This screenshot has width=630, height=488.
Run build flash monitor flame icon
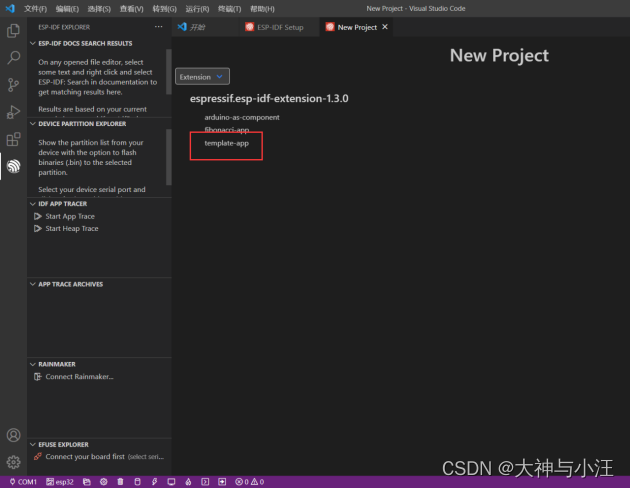pos(188,482)
